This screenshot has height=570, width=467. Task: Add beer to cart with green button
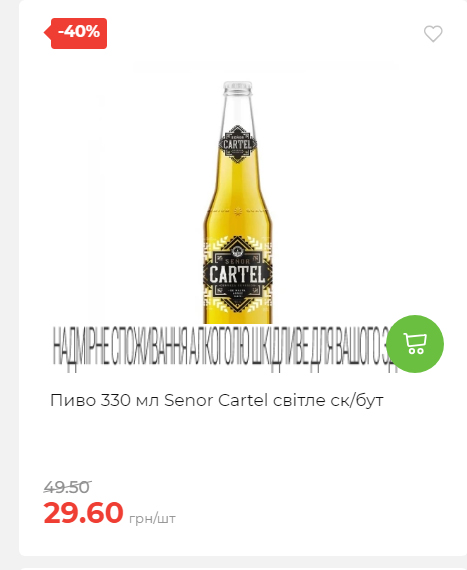point(415,344)
